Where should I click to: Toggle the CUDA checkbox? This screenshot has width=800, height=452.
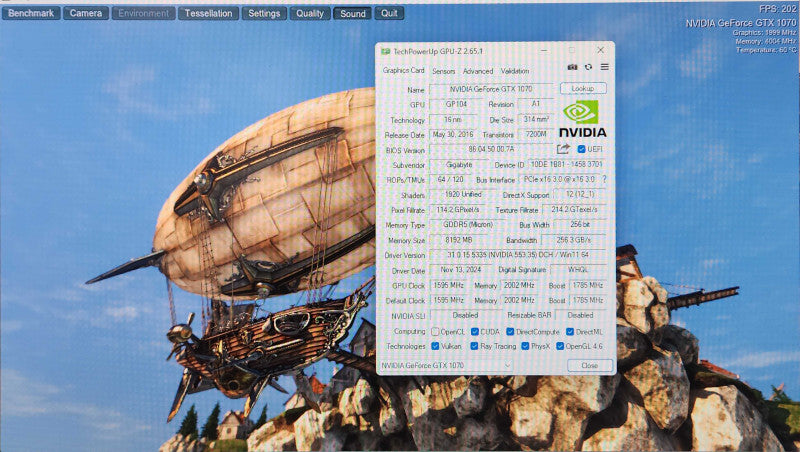pos(474,332)
